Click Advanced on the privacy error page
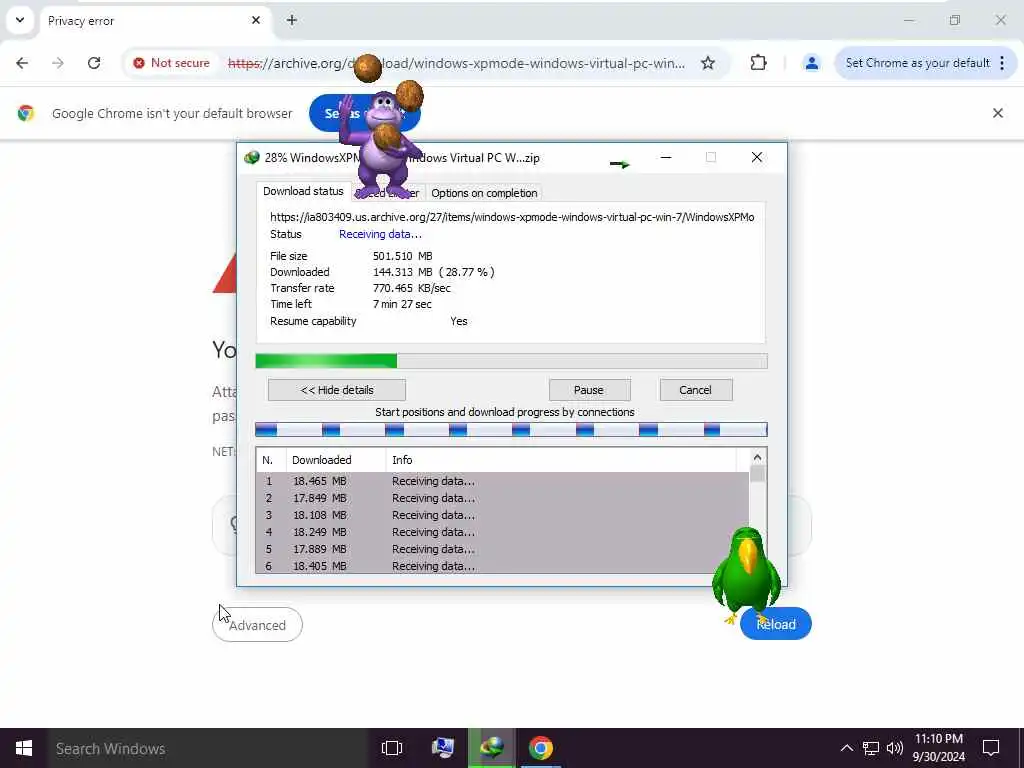The height and width of the screenshot is (768, 1024). tap(257, 625)
